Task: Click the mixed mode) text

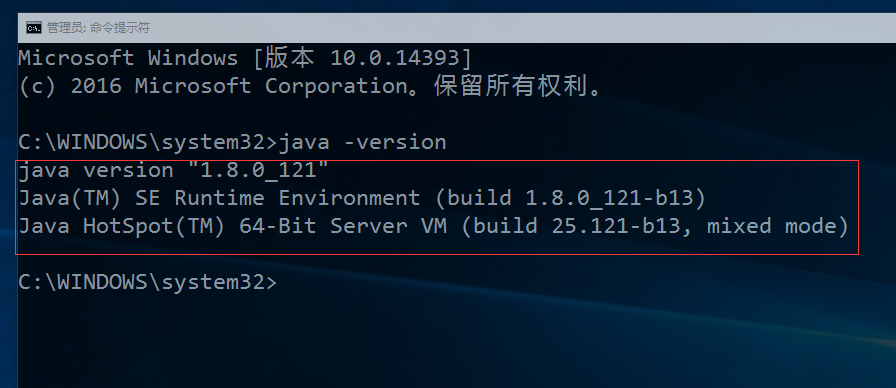Action: (778, 226)
